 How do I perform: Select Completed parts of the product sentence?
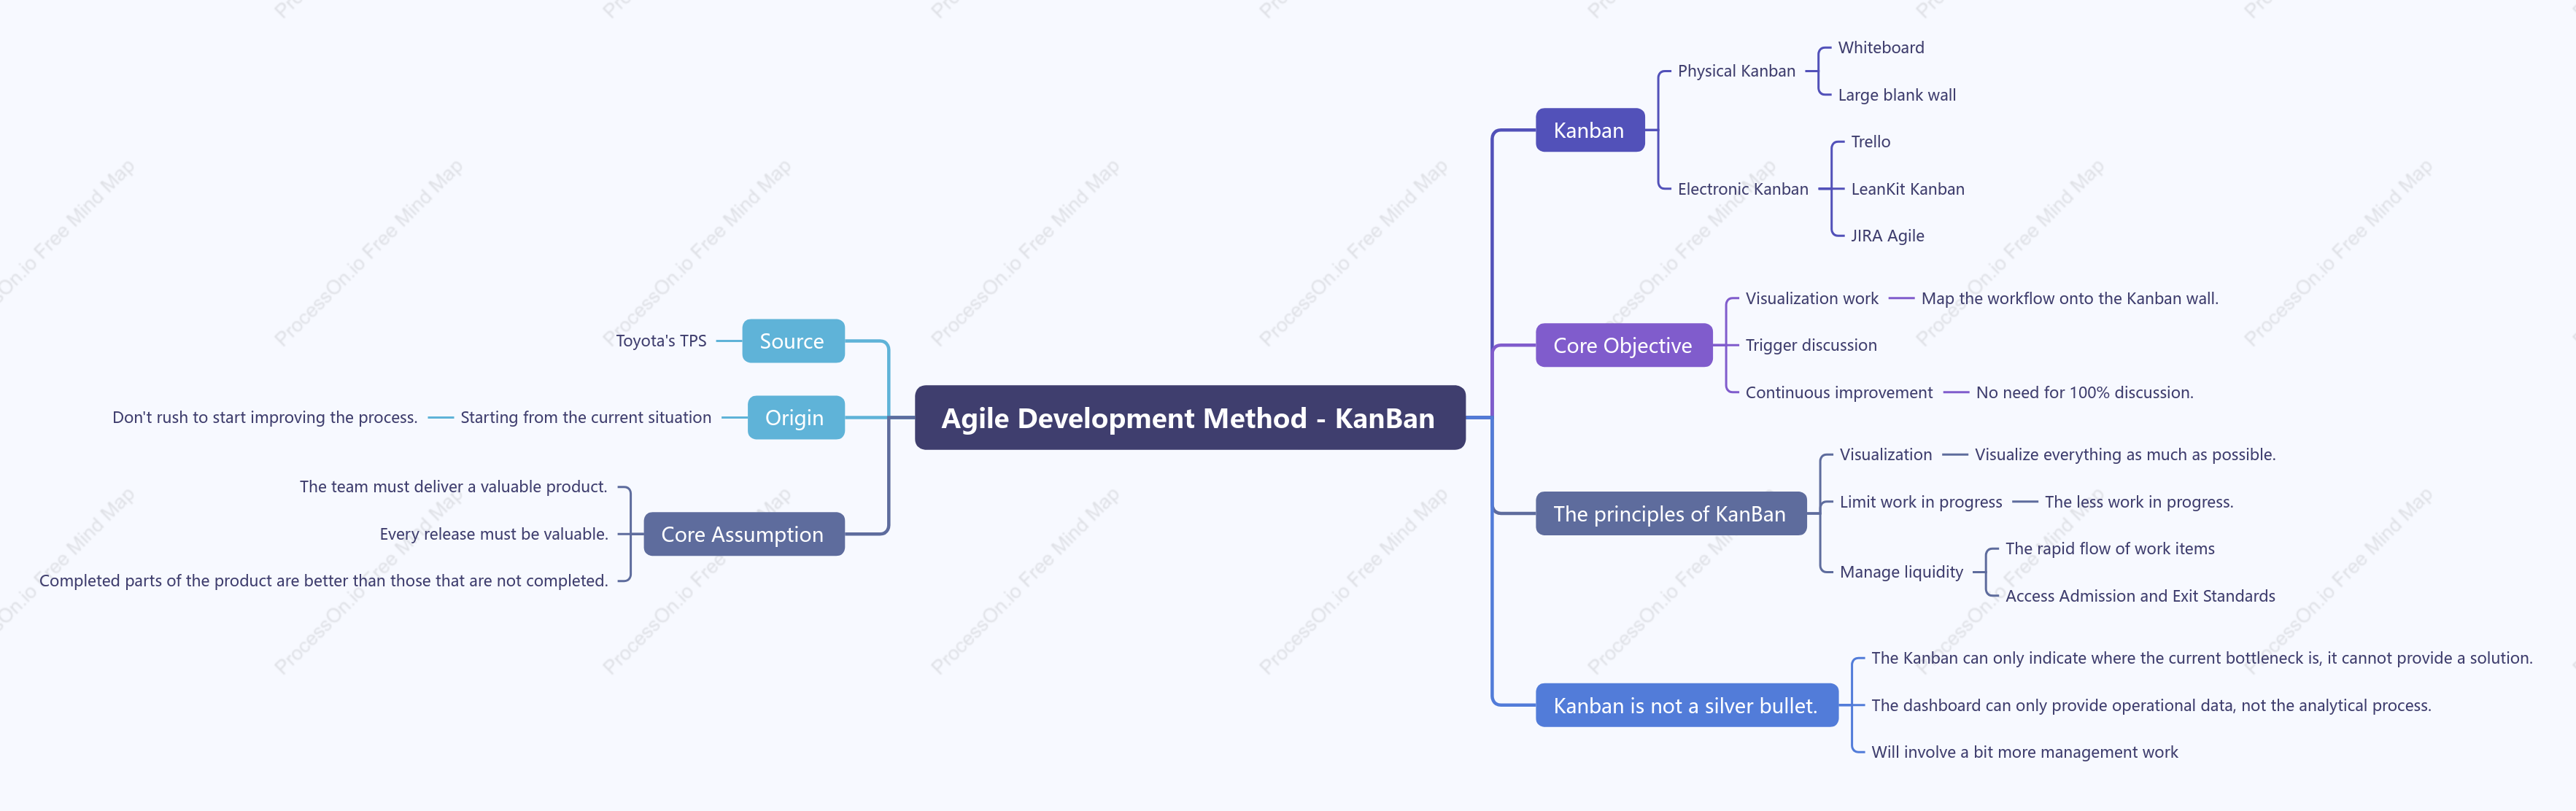[324, 581]
